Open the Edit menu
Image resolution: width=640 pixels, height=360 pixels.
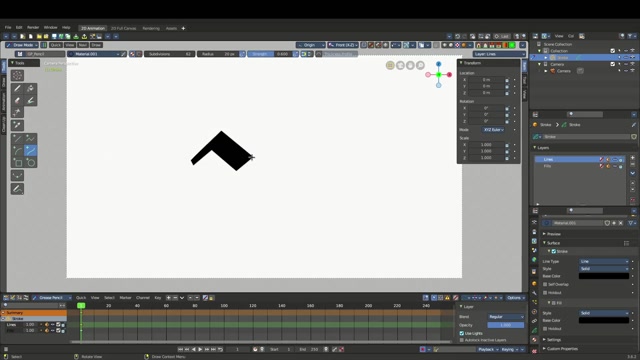tap(19, 27)
